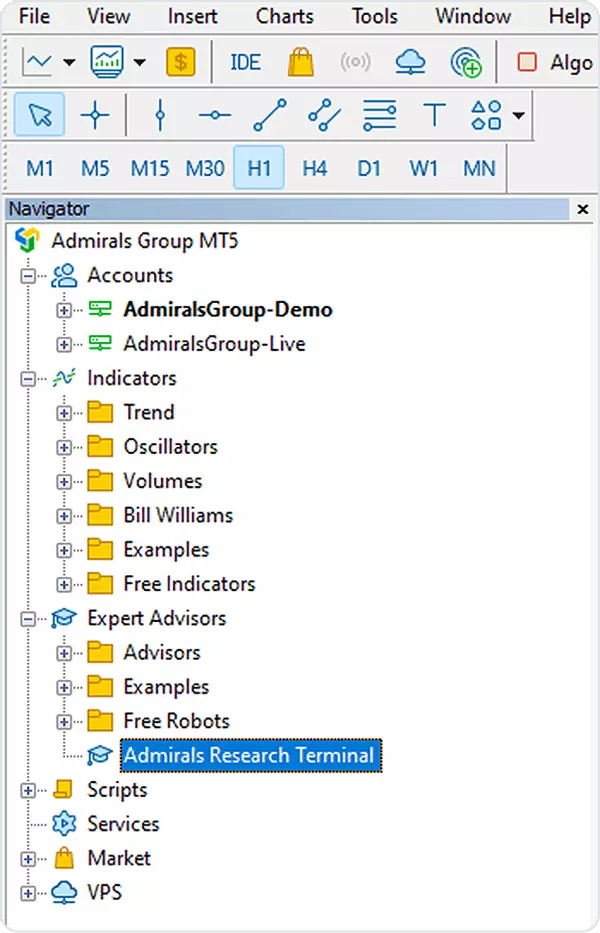Open the Help menu
600x933 pixels.
570,16
